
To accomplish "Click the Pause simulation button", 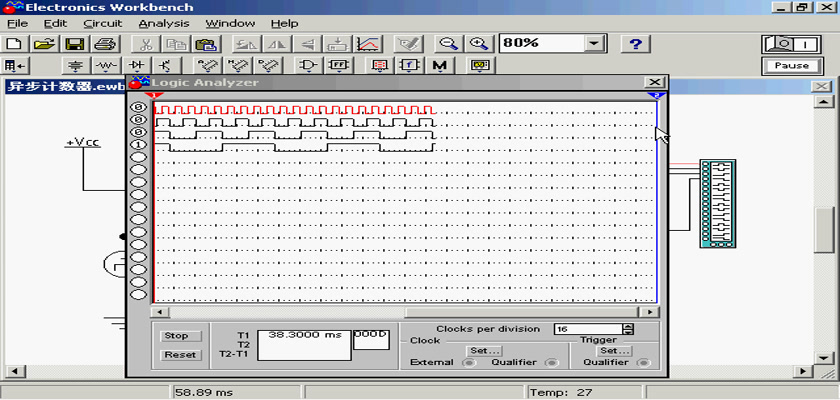I will click(791, 66).
